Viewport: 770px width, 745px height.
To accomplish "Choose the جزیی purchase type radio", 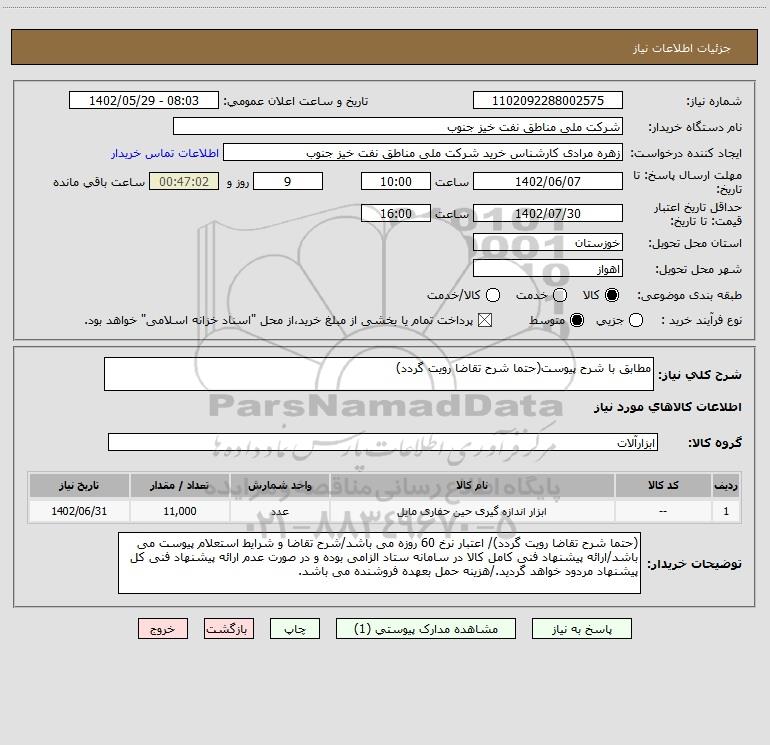I will [635, 320].
